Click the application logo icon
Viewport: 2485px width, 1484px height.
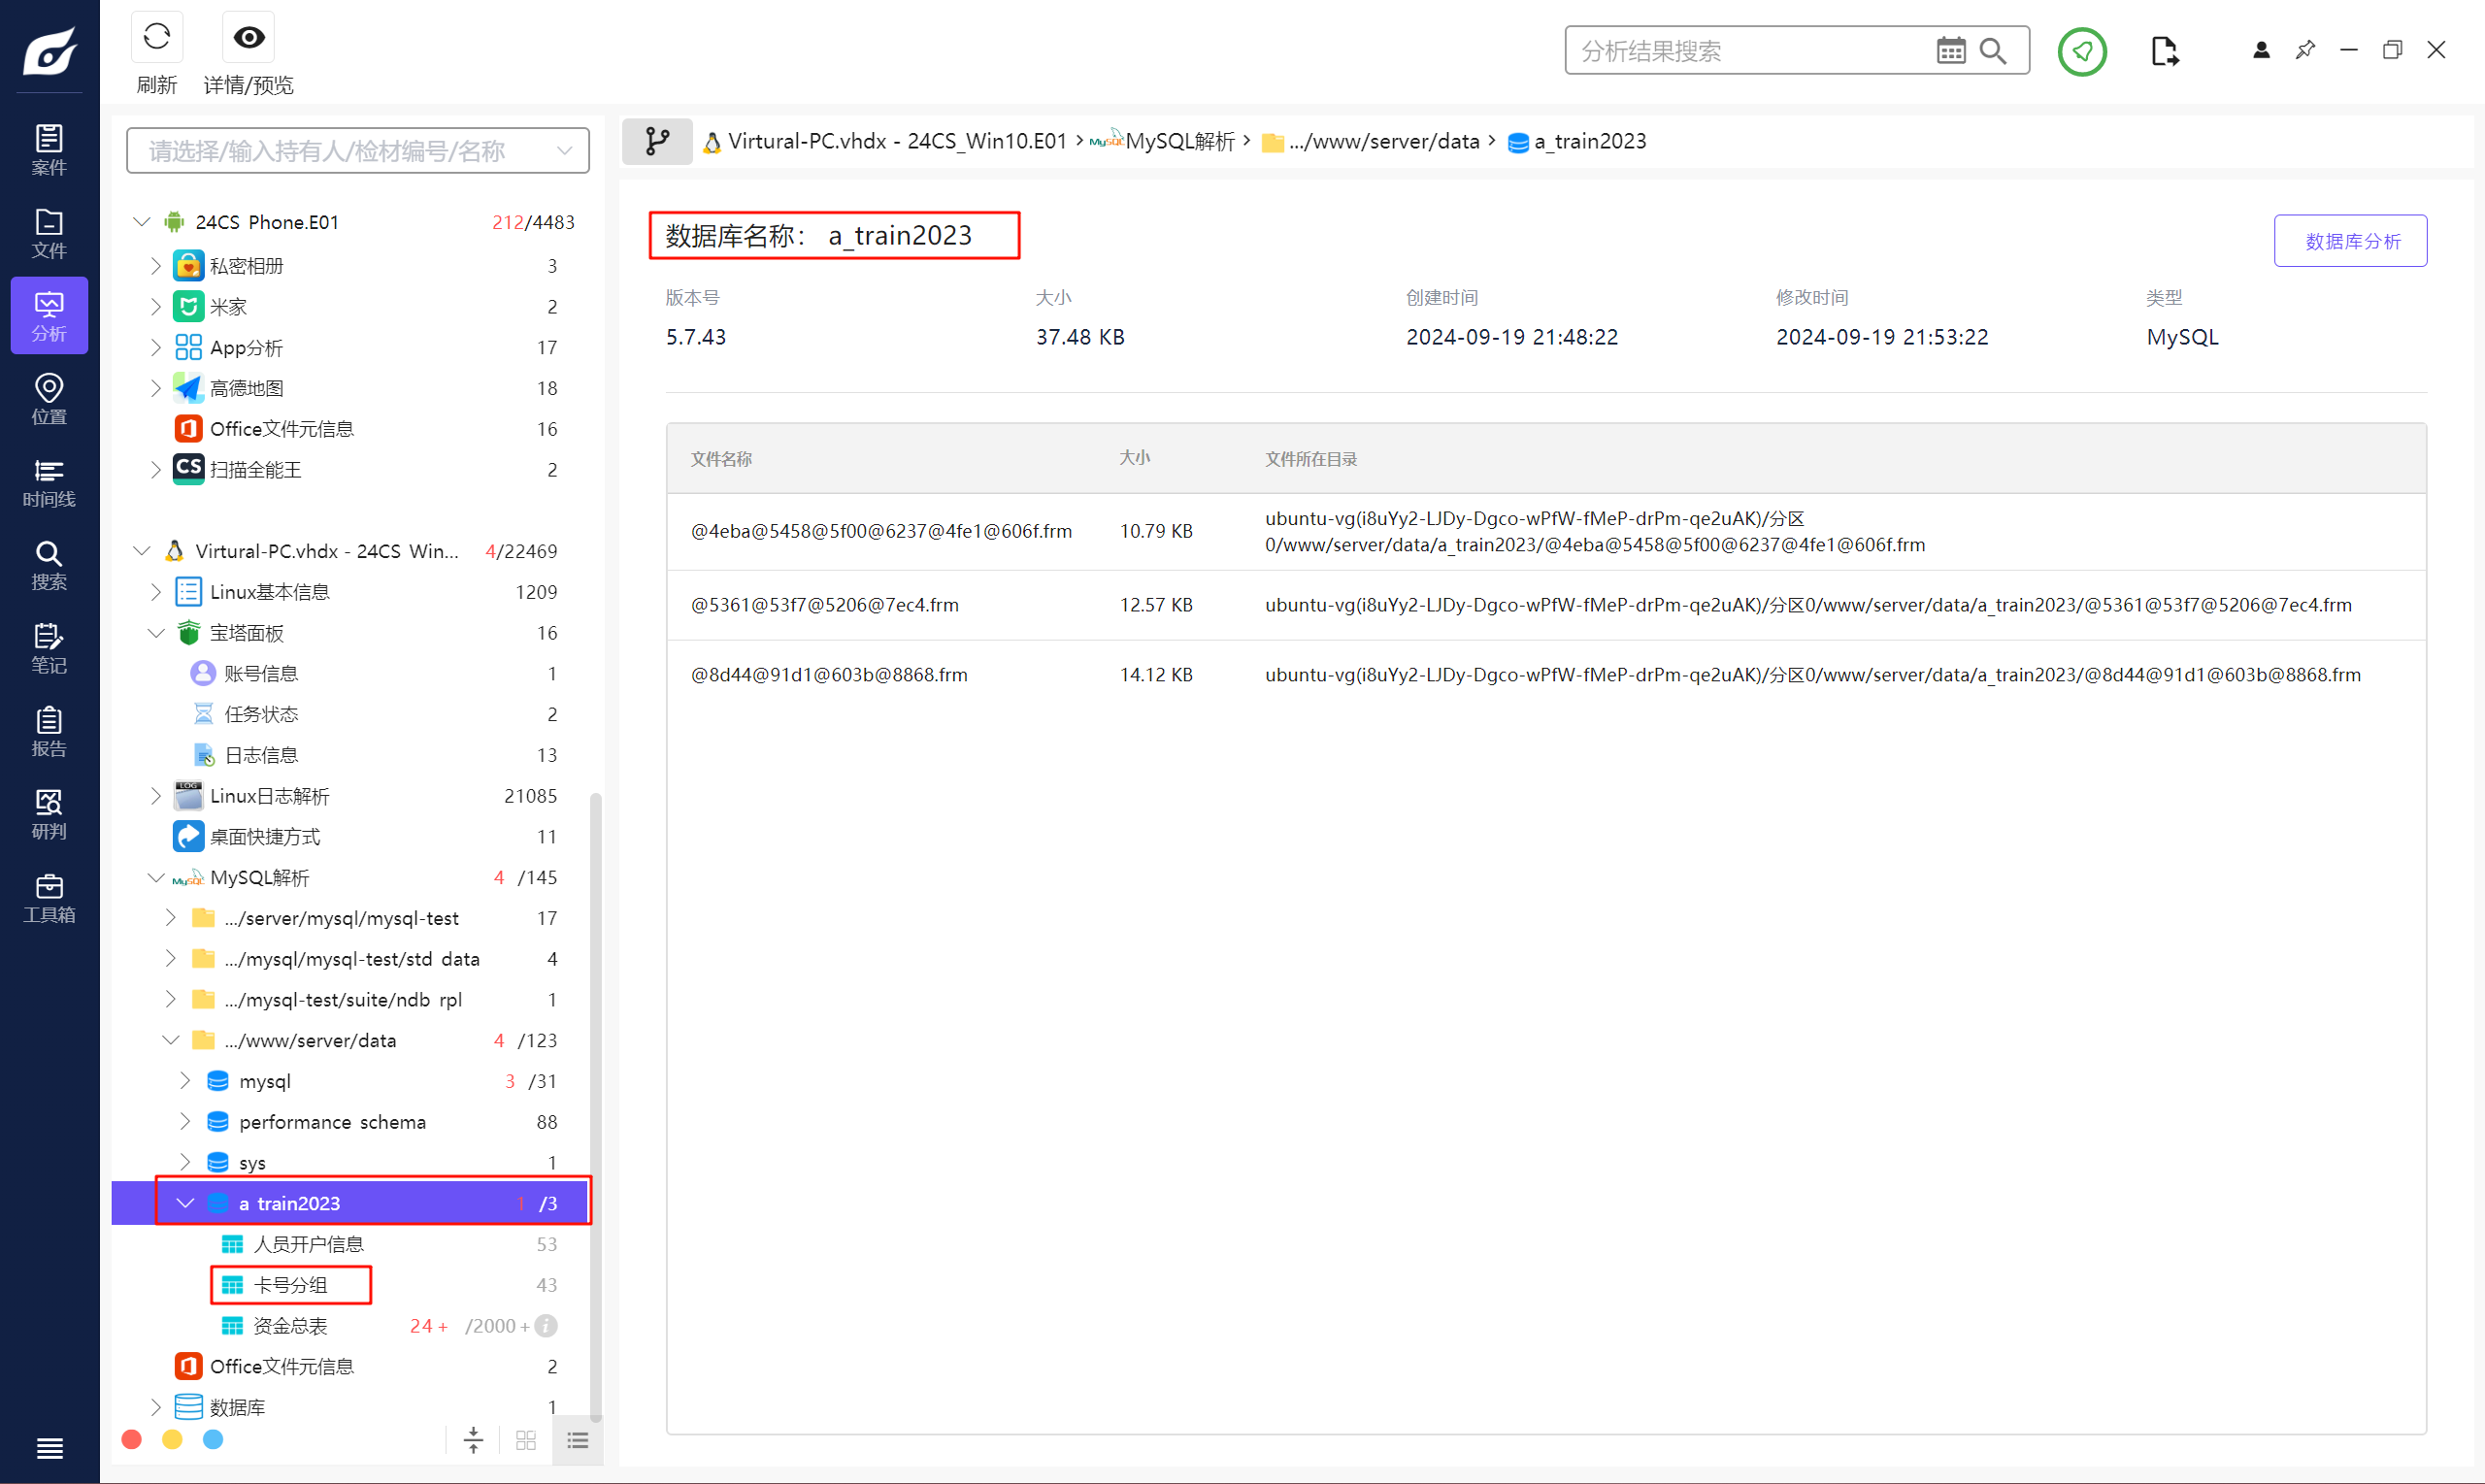[49, 50]
